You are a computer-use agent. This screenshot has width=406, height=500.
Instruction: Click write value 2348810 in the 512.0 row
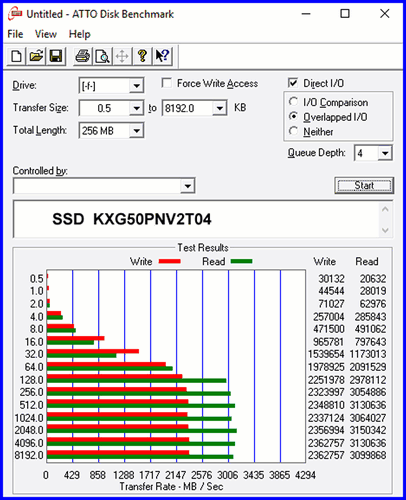pyautogui.click(x=326, y=405)
